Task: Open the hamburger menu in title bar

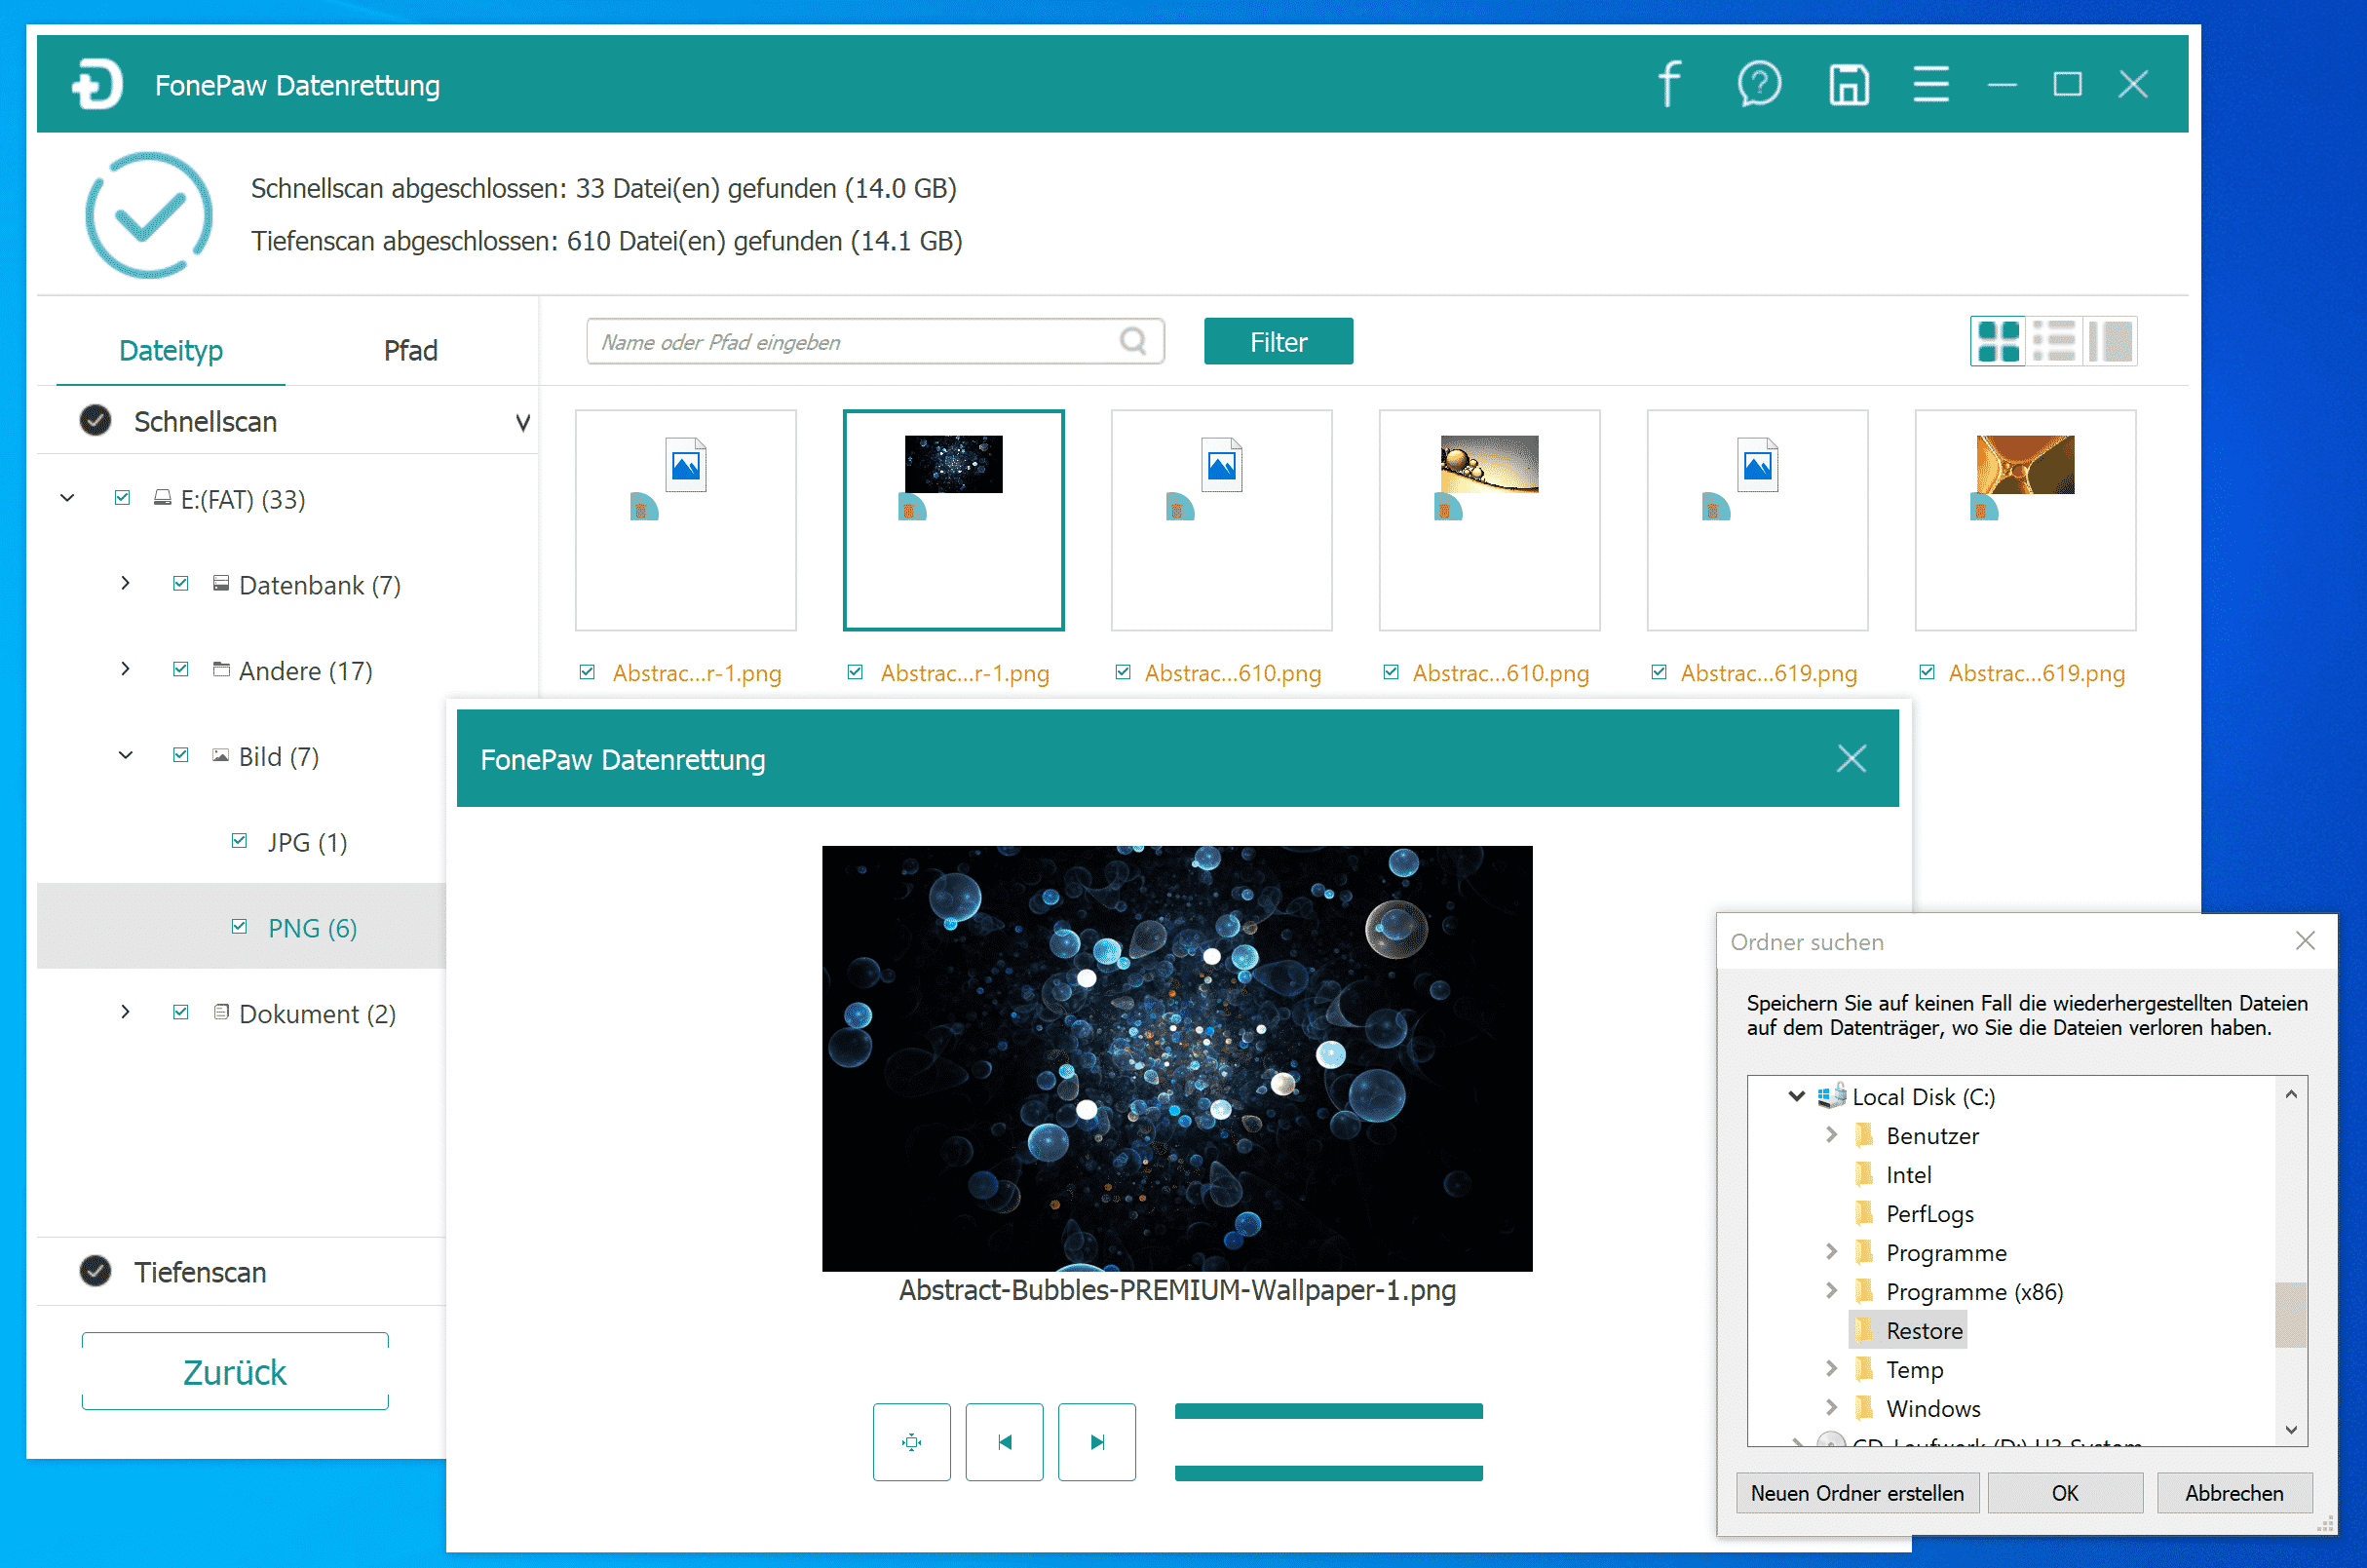Action: tap(1931, 84)
